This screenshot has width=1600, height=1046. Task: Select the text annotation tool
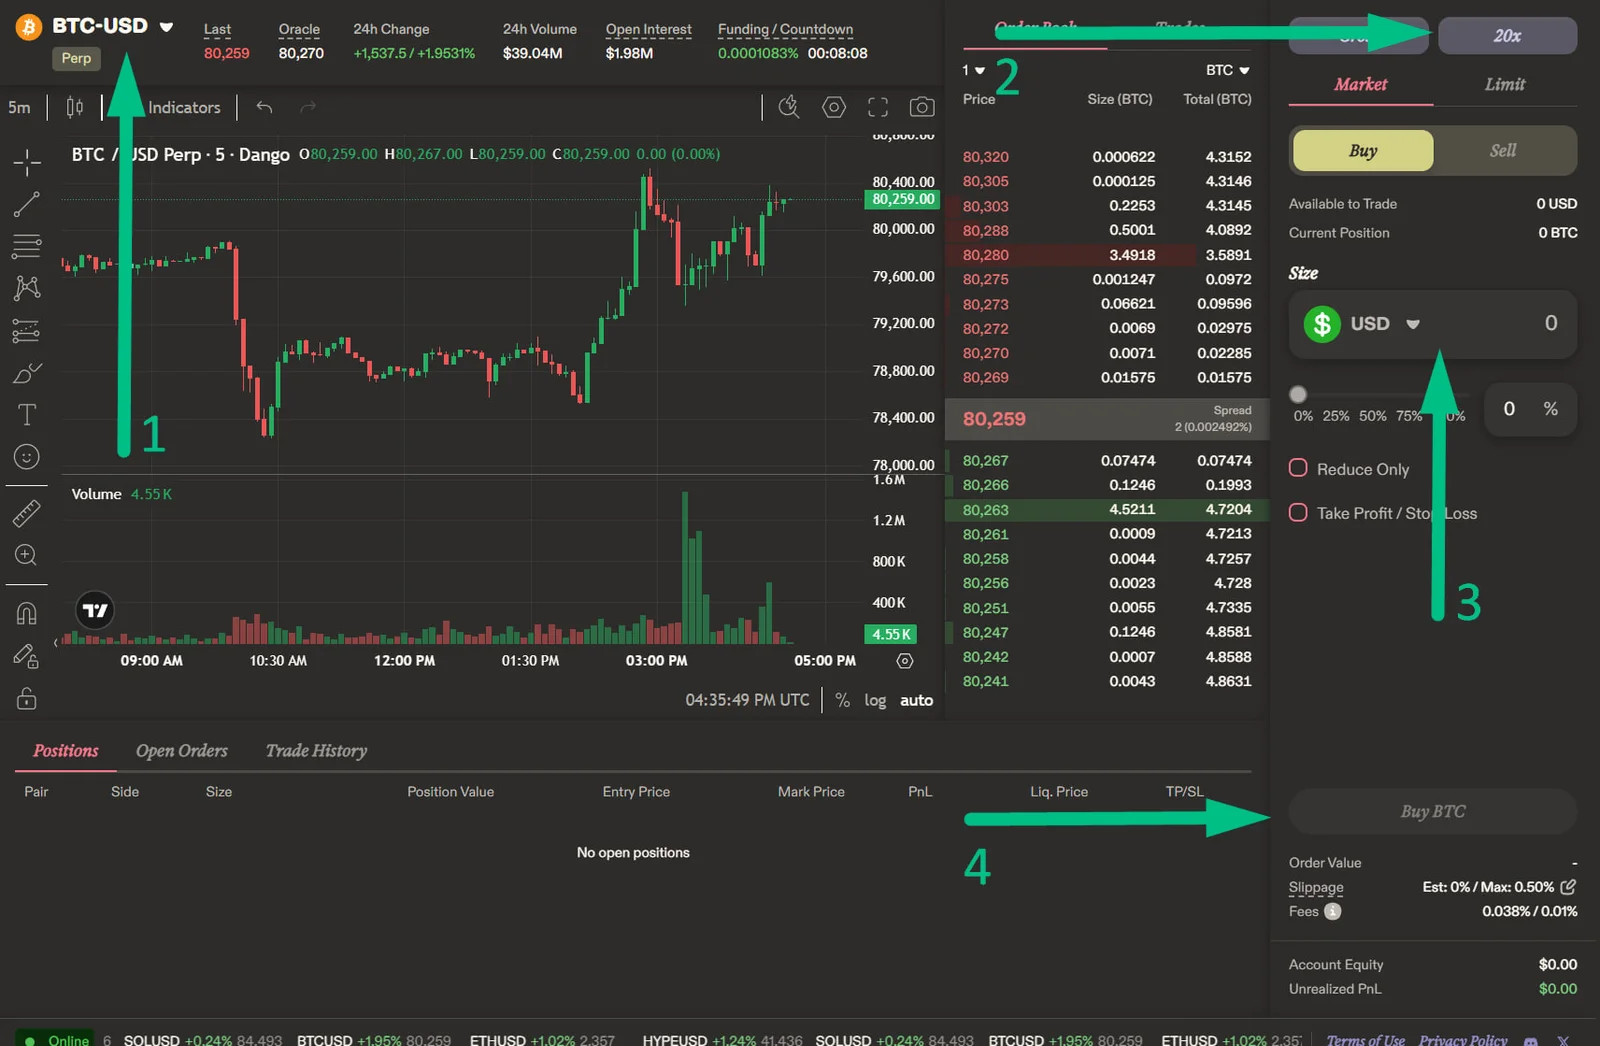(x=27, y=415)
